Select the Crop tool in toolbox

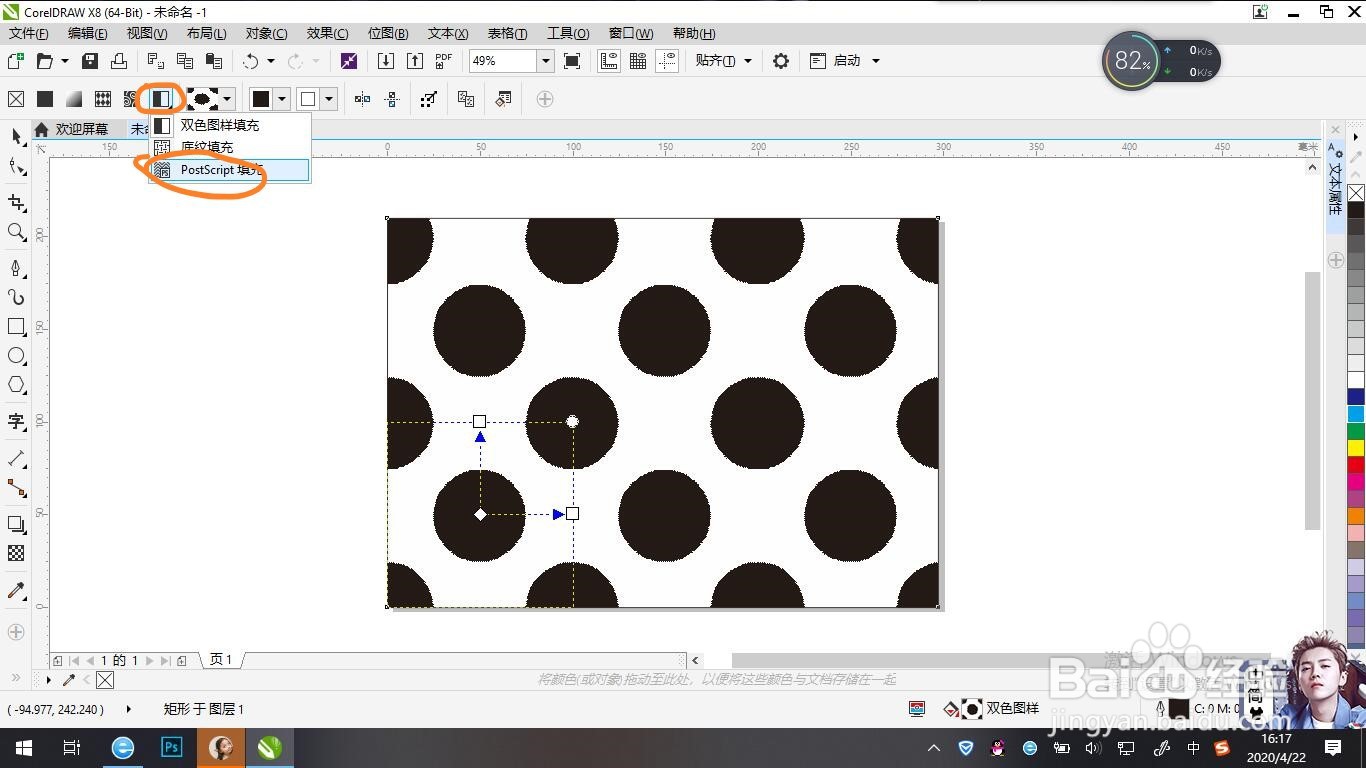[x=16, y=203]
